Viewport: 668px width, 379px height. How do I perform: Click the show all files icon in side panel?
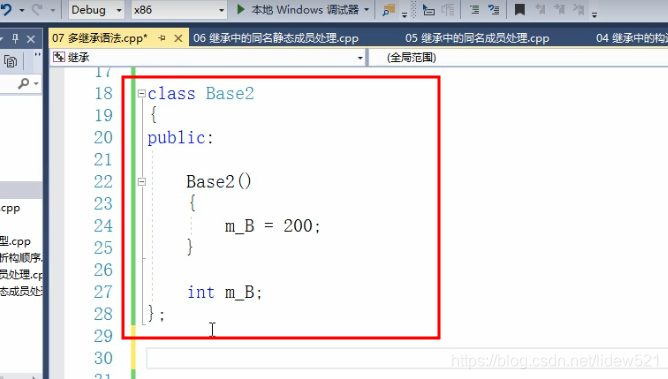point(11,62)
